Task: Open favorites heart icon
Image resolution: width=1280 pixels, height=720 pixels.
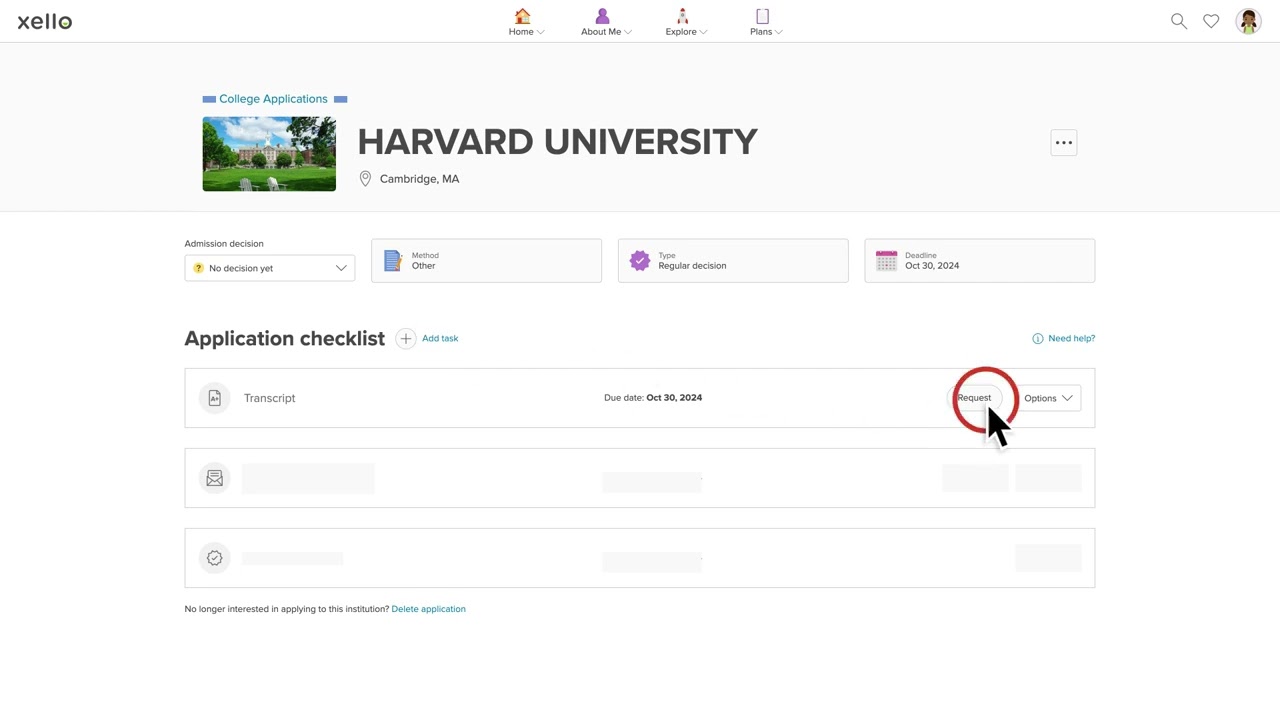Action: click(1211, 21)
